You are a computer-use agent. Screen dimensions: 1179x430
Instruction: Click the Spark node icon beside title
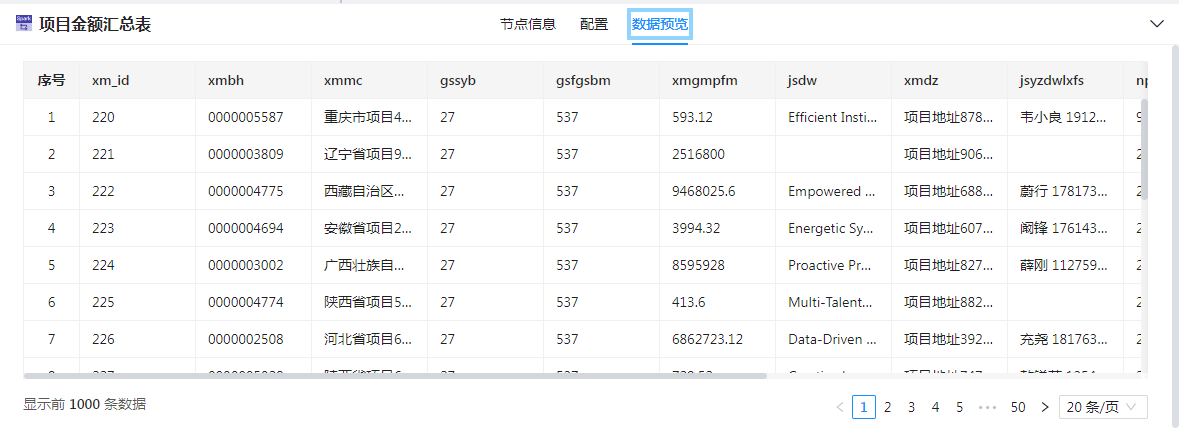24,24
